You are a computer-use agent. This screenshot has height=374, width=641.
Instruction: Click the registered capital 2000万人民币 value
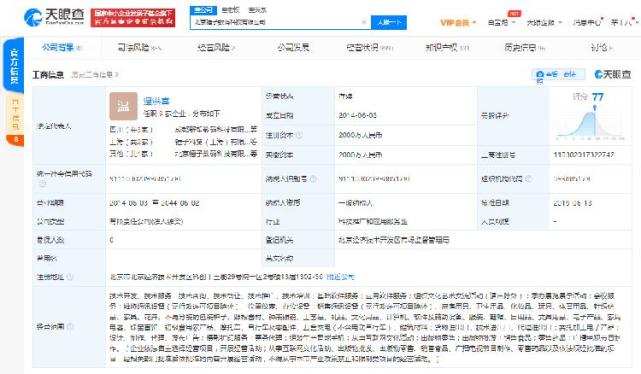point(360,135)
